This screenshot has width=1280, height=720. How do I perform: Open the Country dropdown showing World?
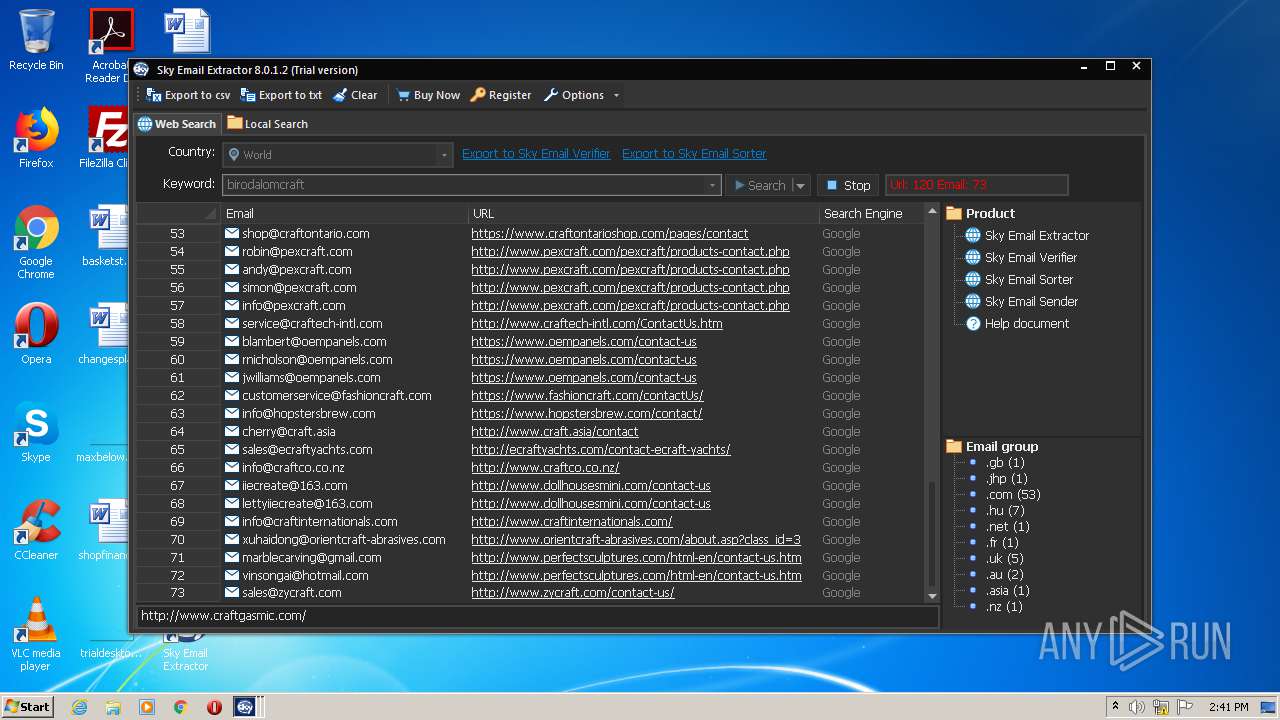[337, 155]
